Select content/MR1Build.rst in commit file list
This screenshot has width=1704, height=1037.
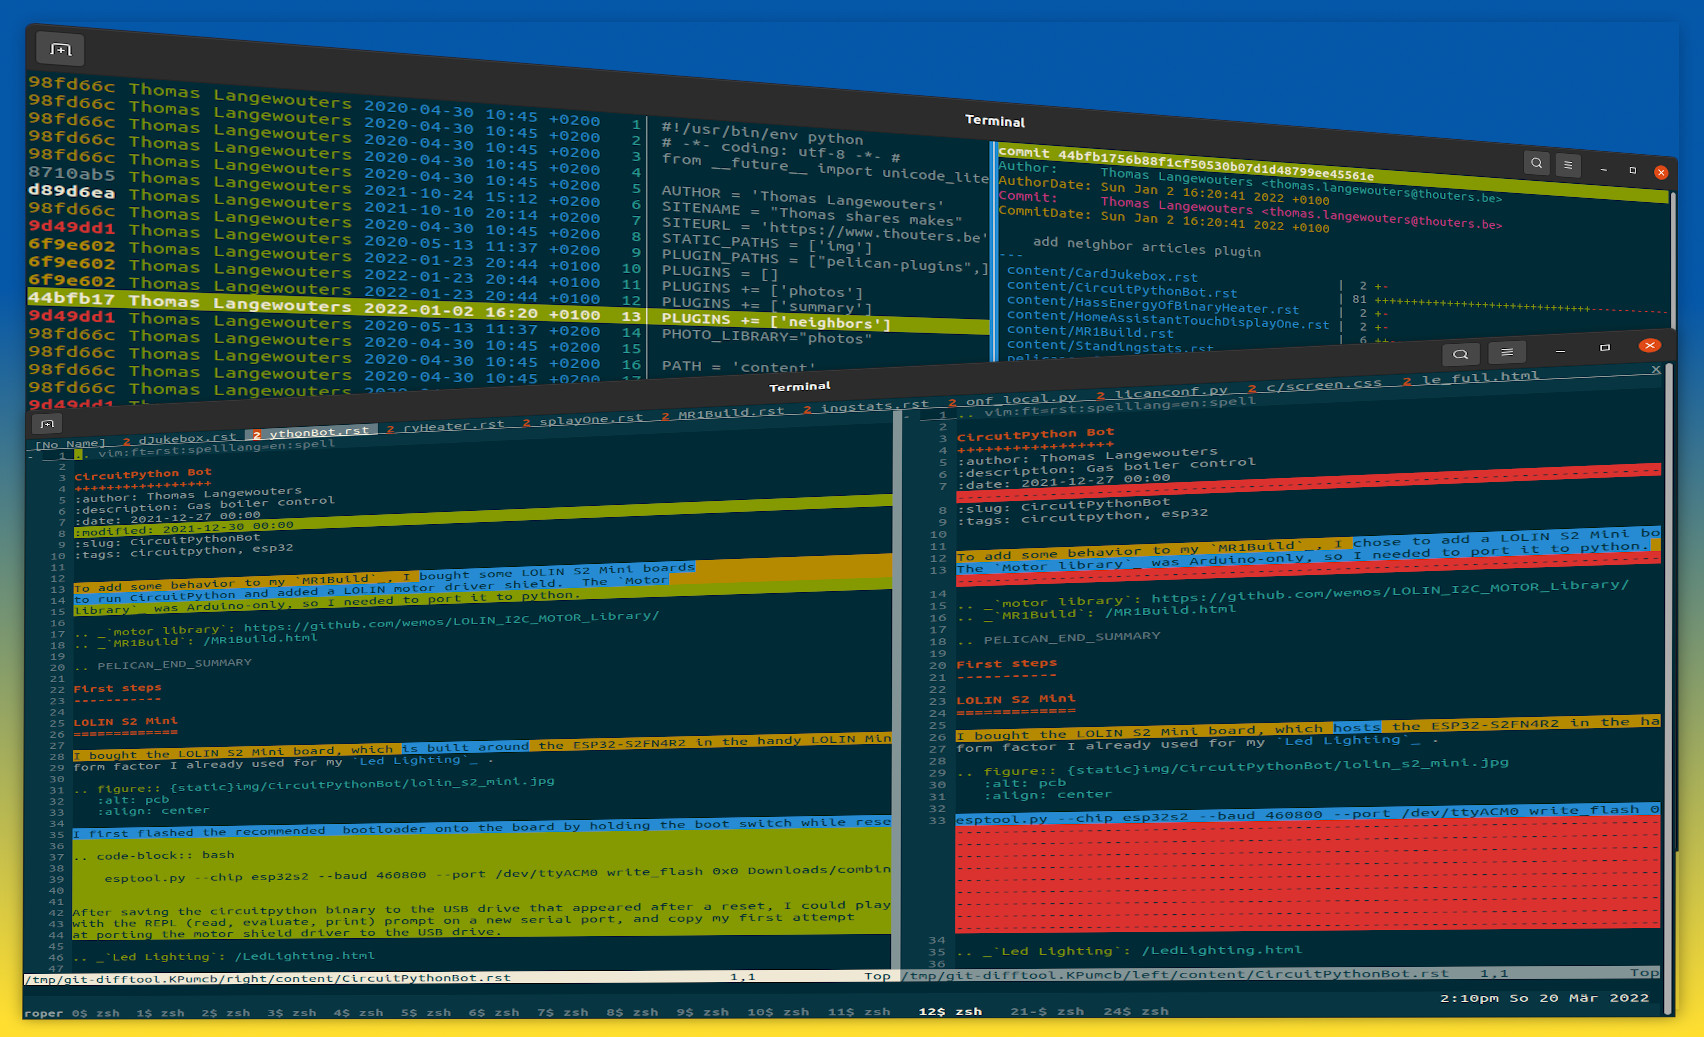pos(1090,331)
